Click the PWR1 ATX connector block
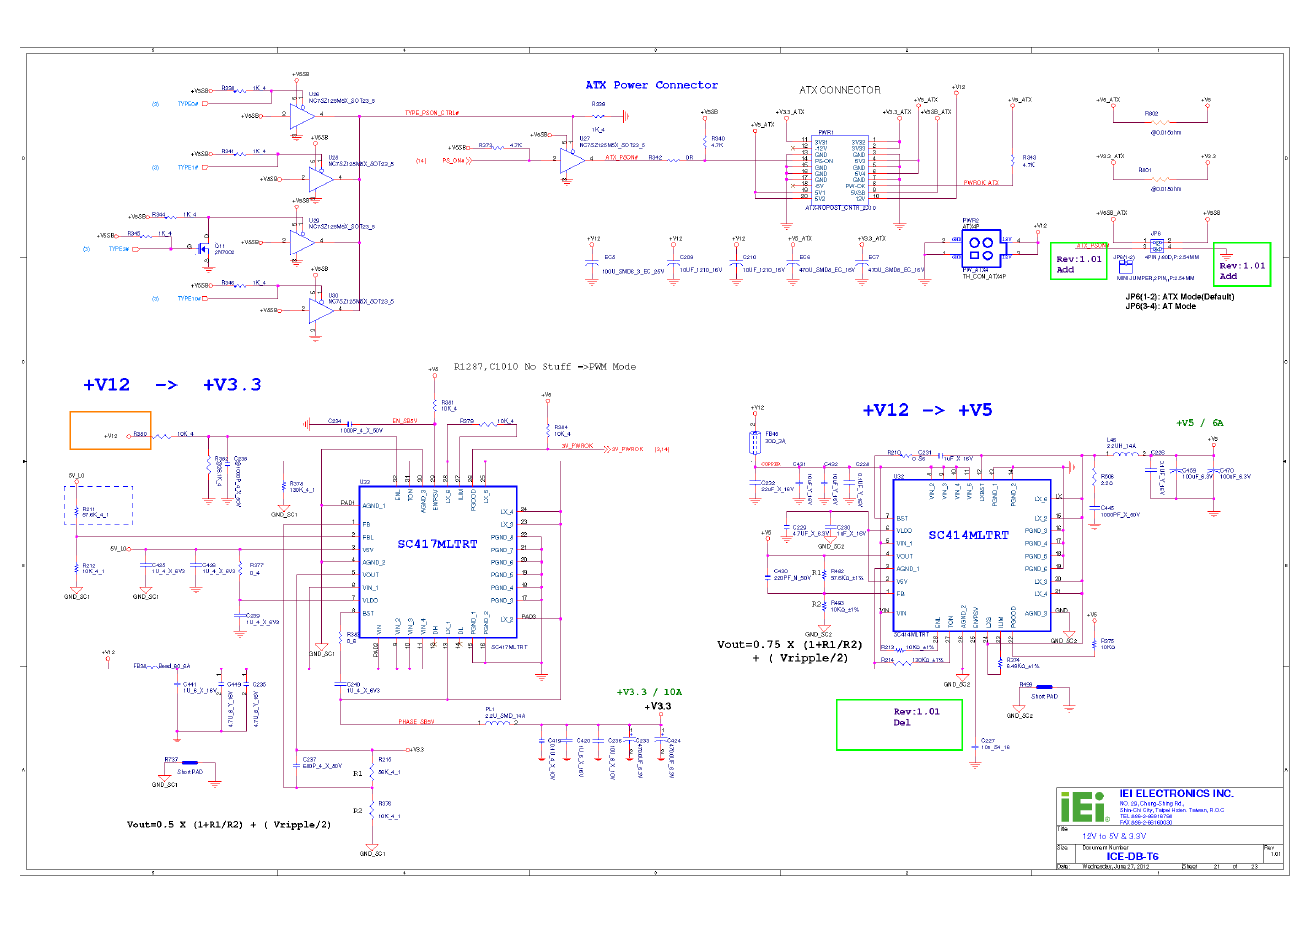This screenshot has height=928, width=1313. point(840,169)
